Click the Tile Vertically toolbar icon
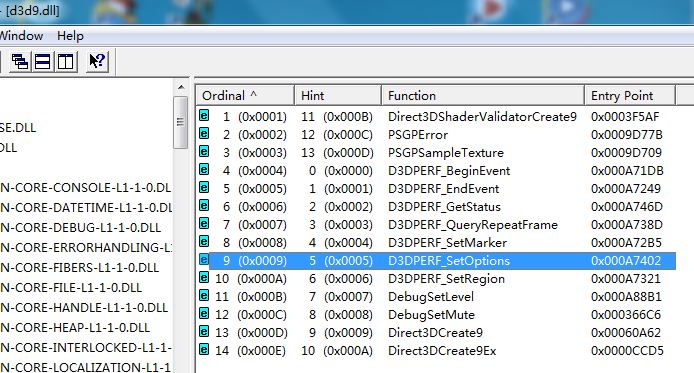This screenshot has height=373, width=694. pos(66,61)
